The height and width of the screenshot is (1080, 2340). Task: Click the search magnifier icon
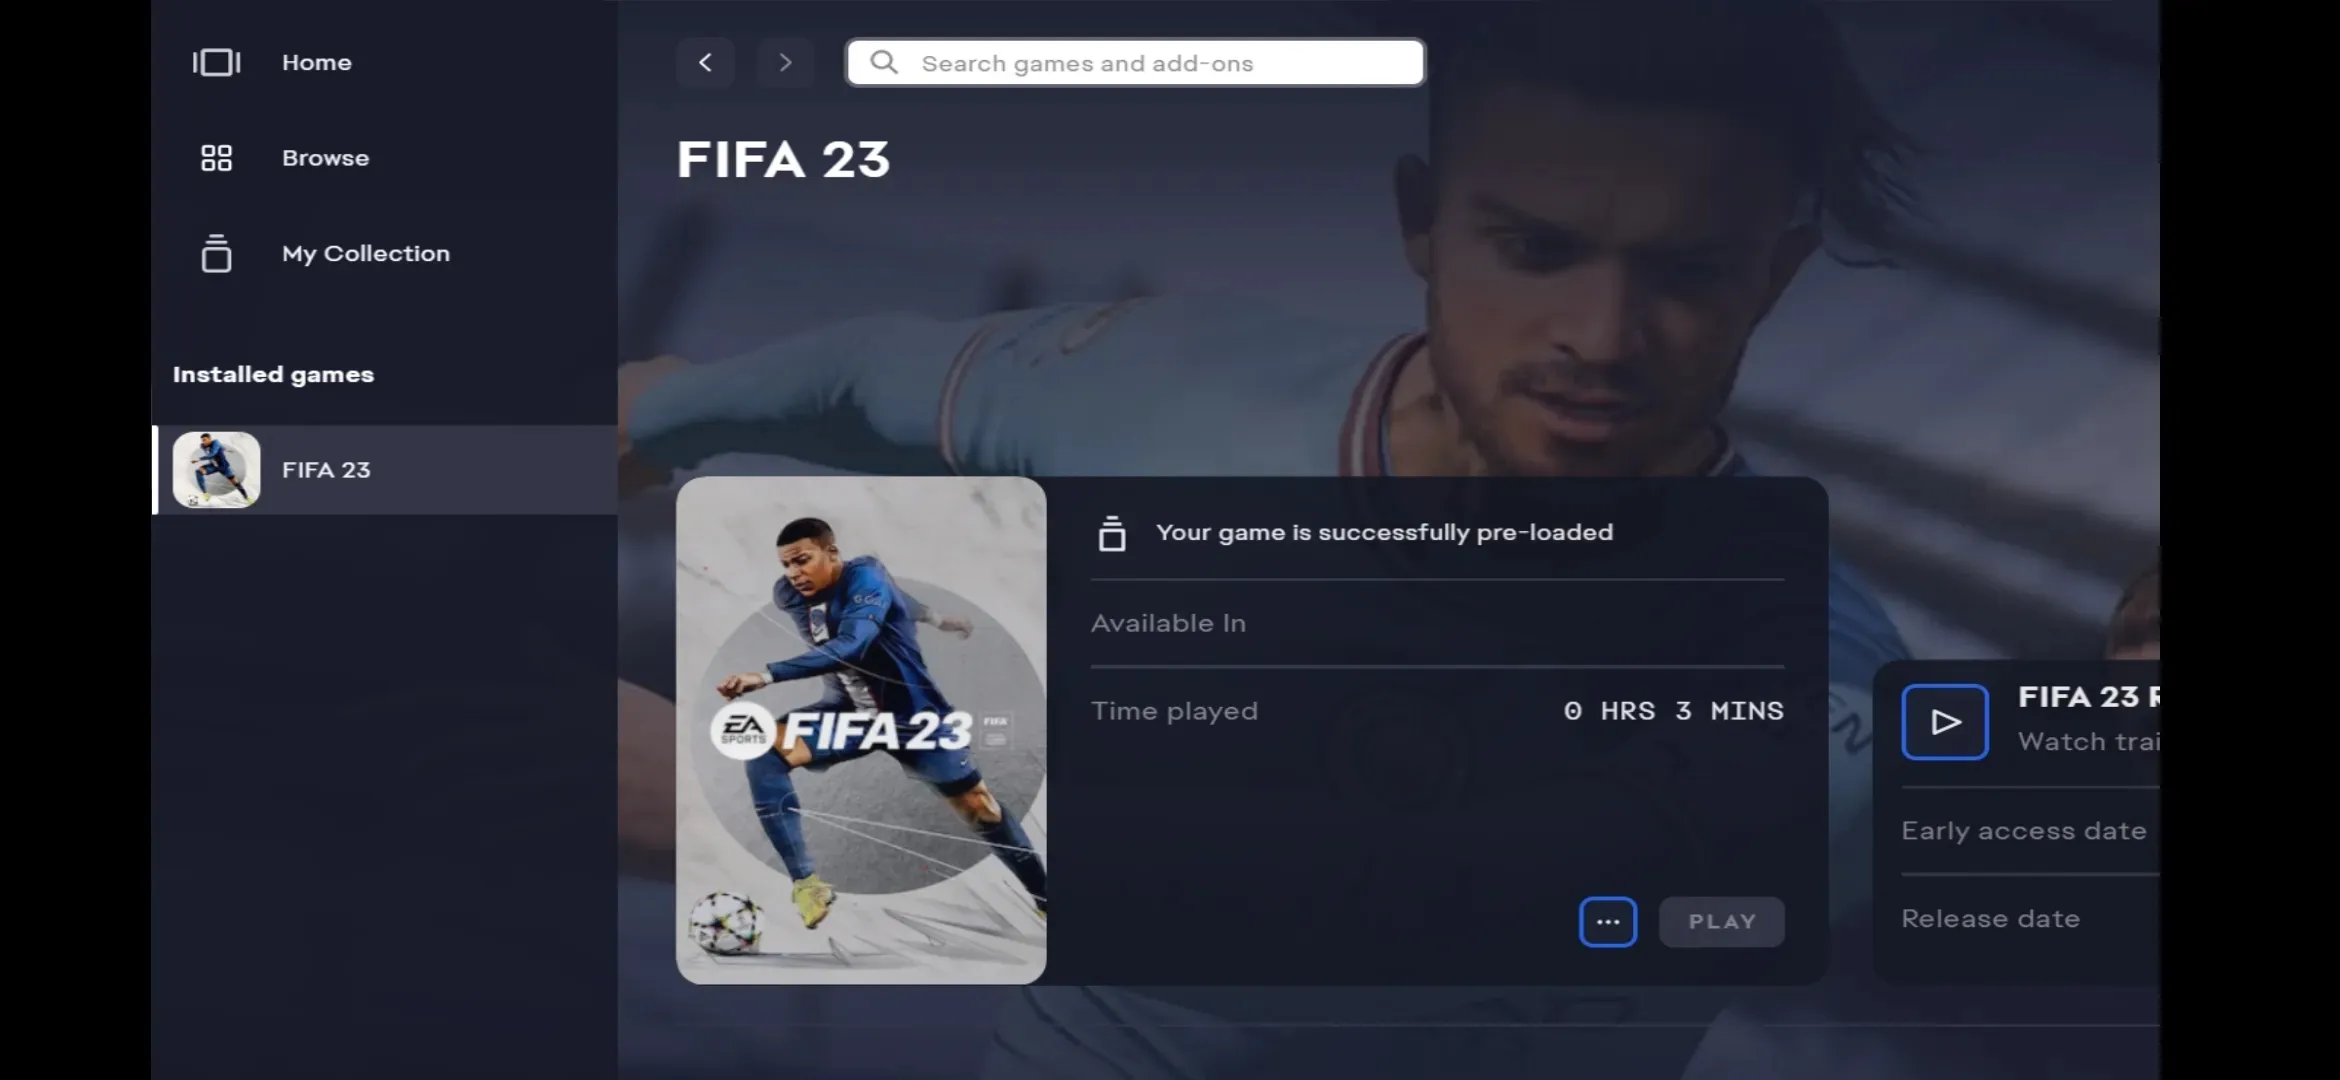click(x=883, y=63)
